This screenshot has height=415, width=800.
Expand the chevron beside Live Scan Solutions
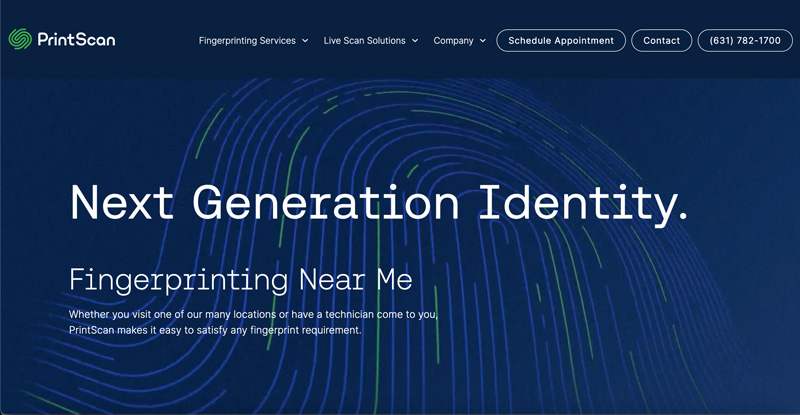[x=415, y=40]
